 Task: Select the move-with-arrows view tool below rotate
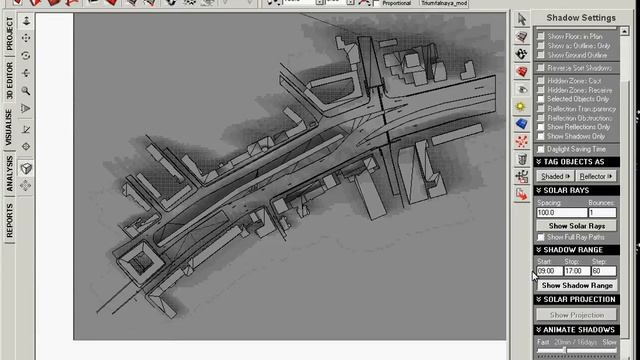(x=26, y=73)
